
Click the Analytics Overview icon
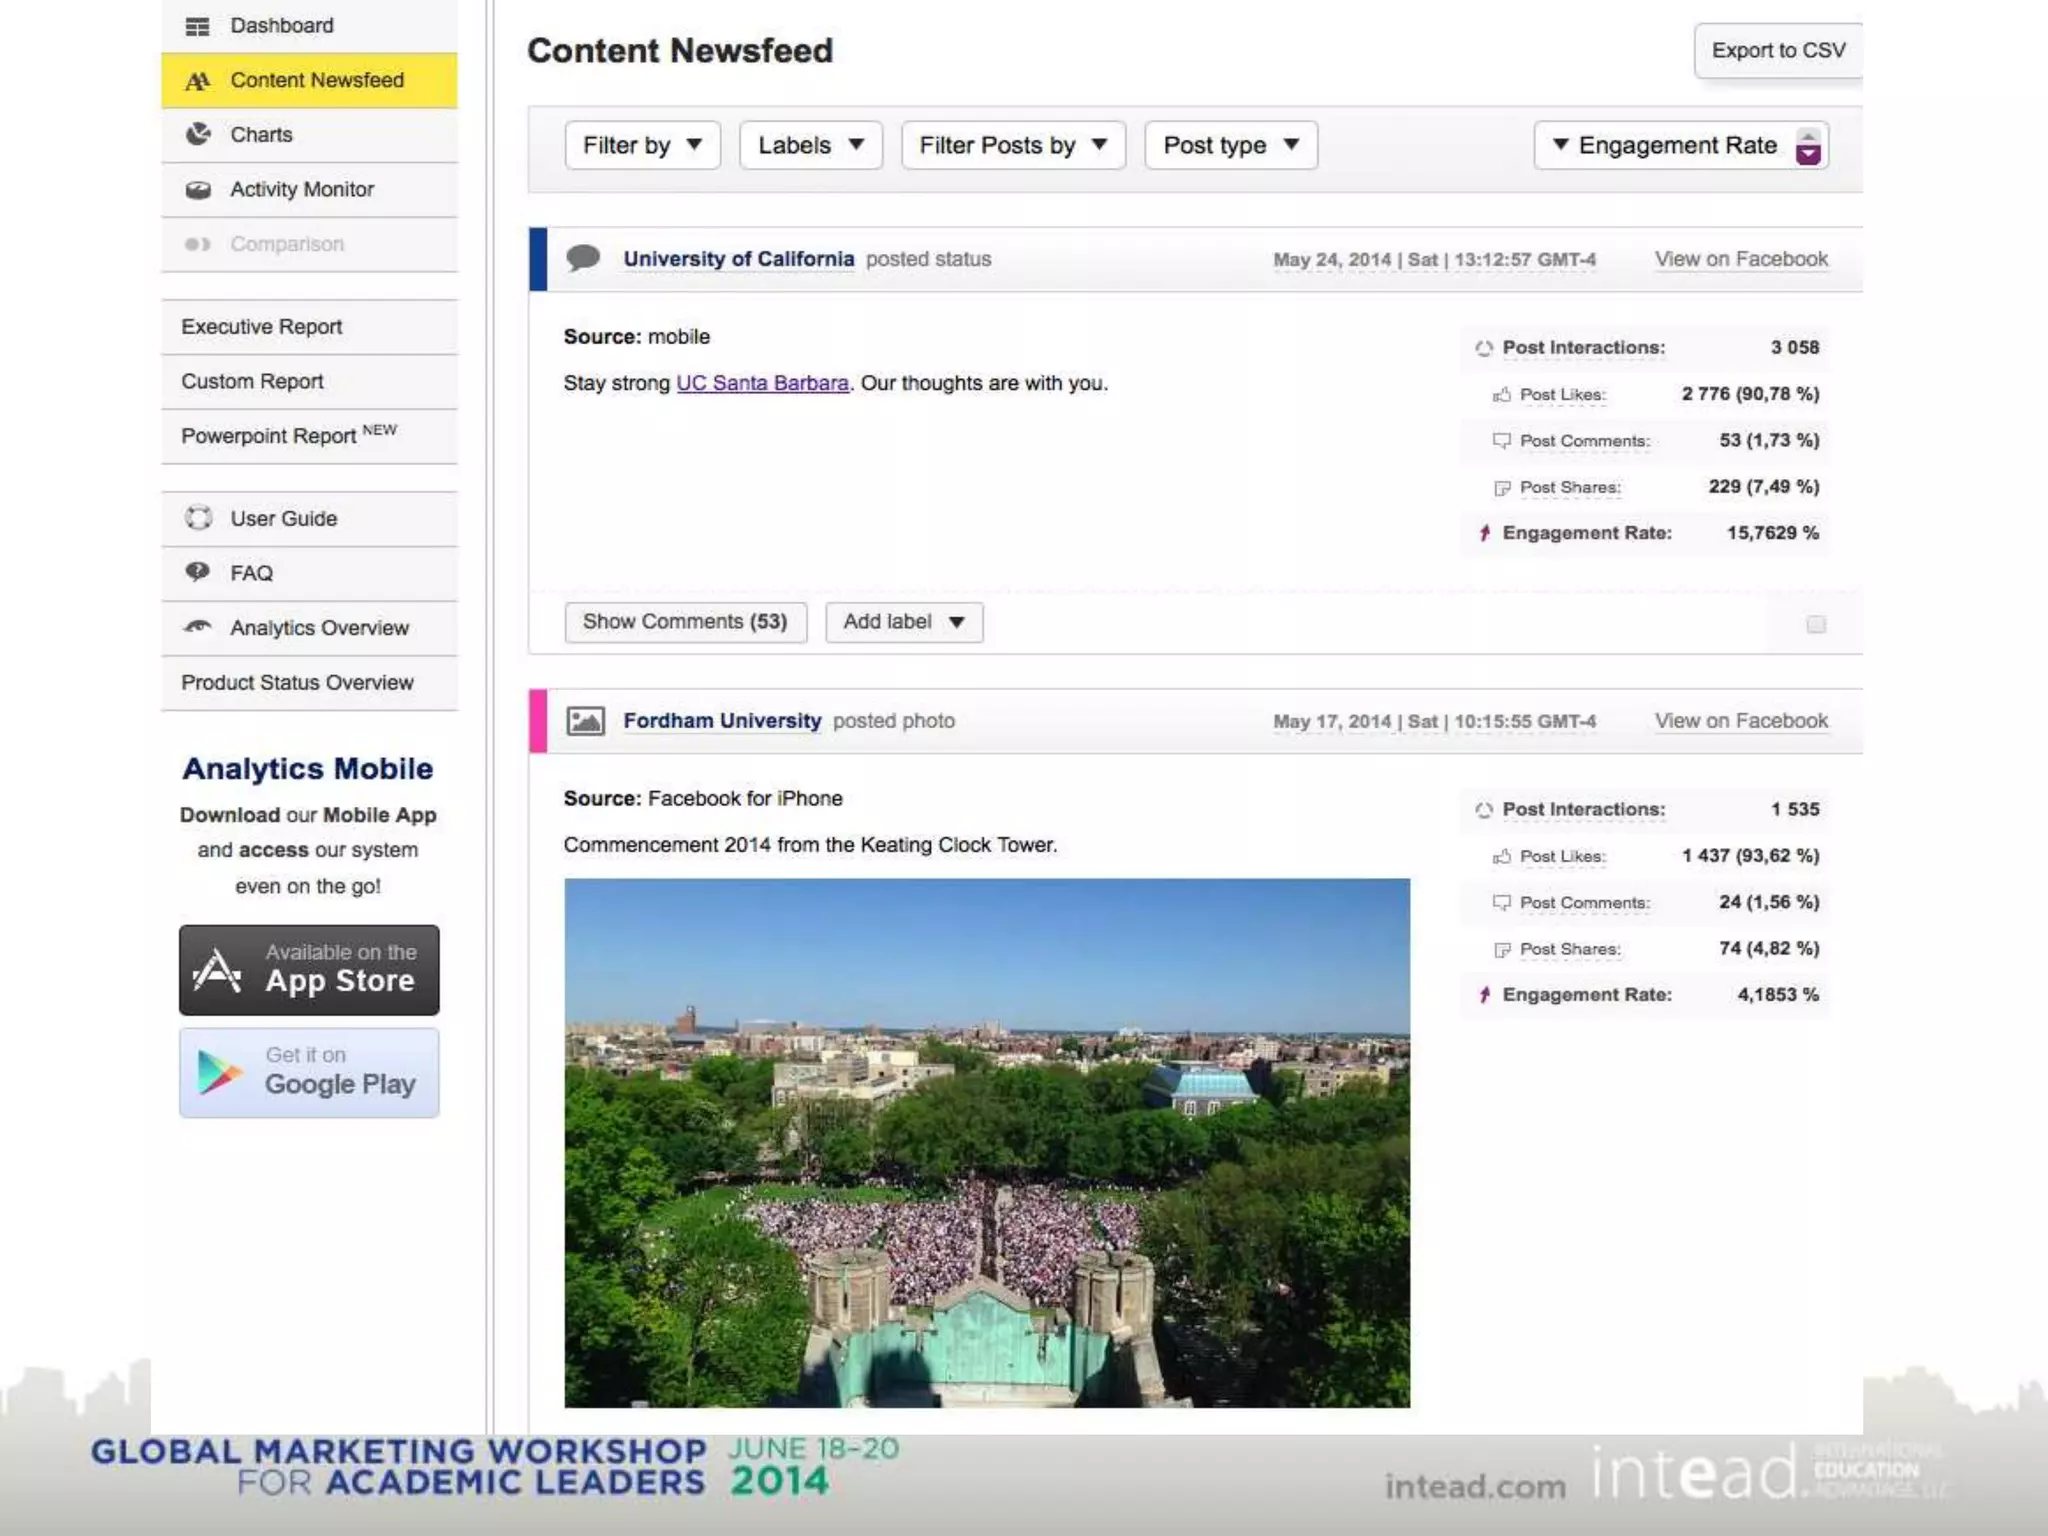(198, 627)
